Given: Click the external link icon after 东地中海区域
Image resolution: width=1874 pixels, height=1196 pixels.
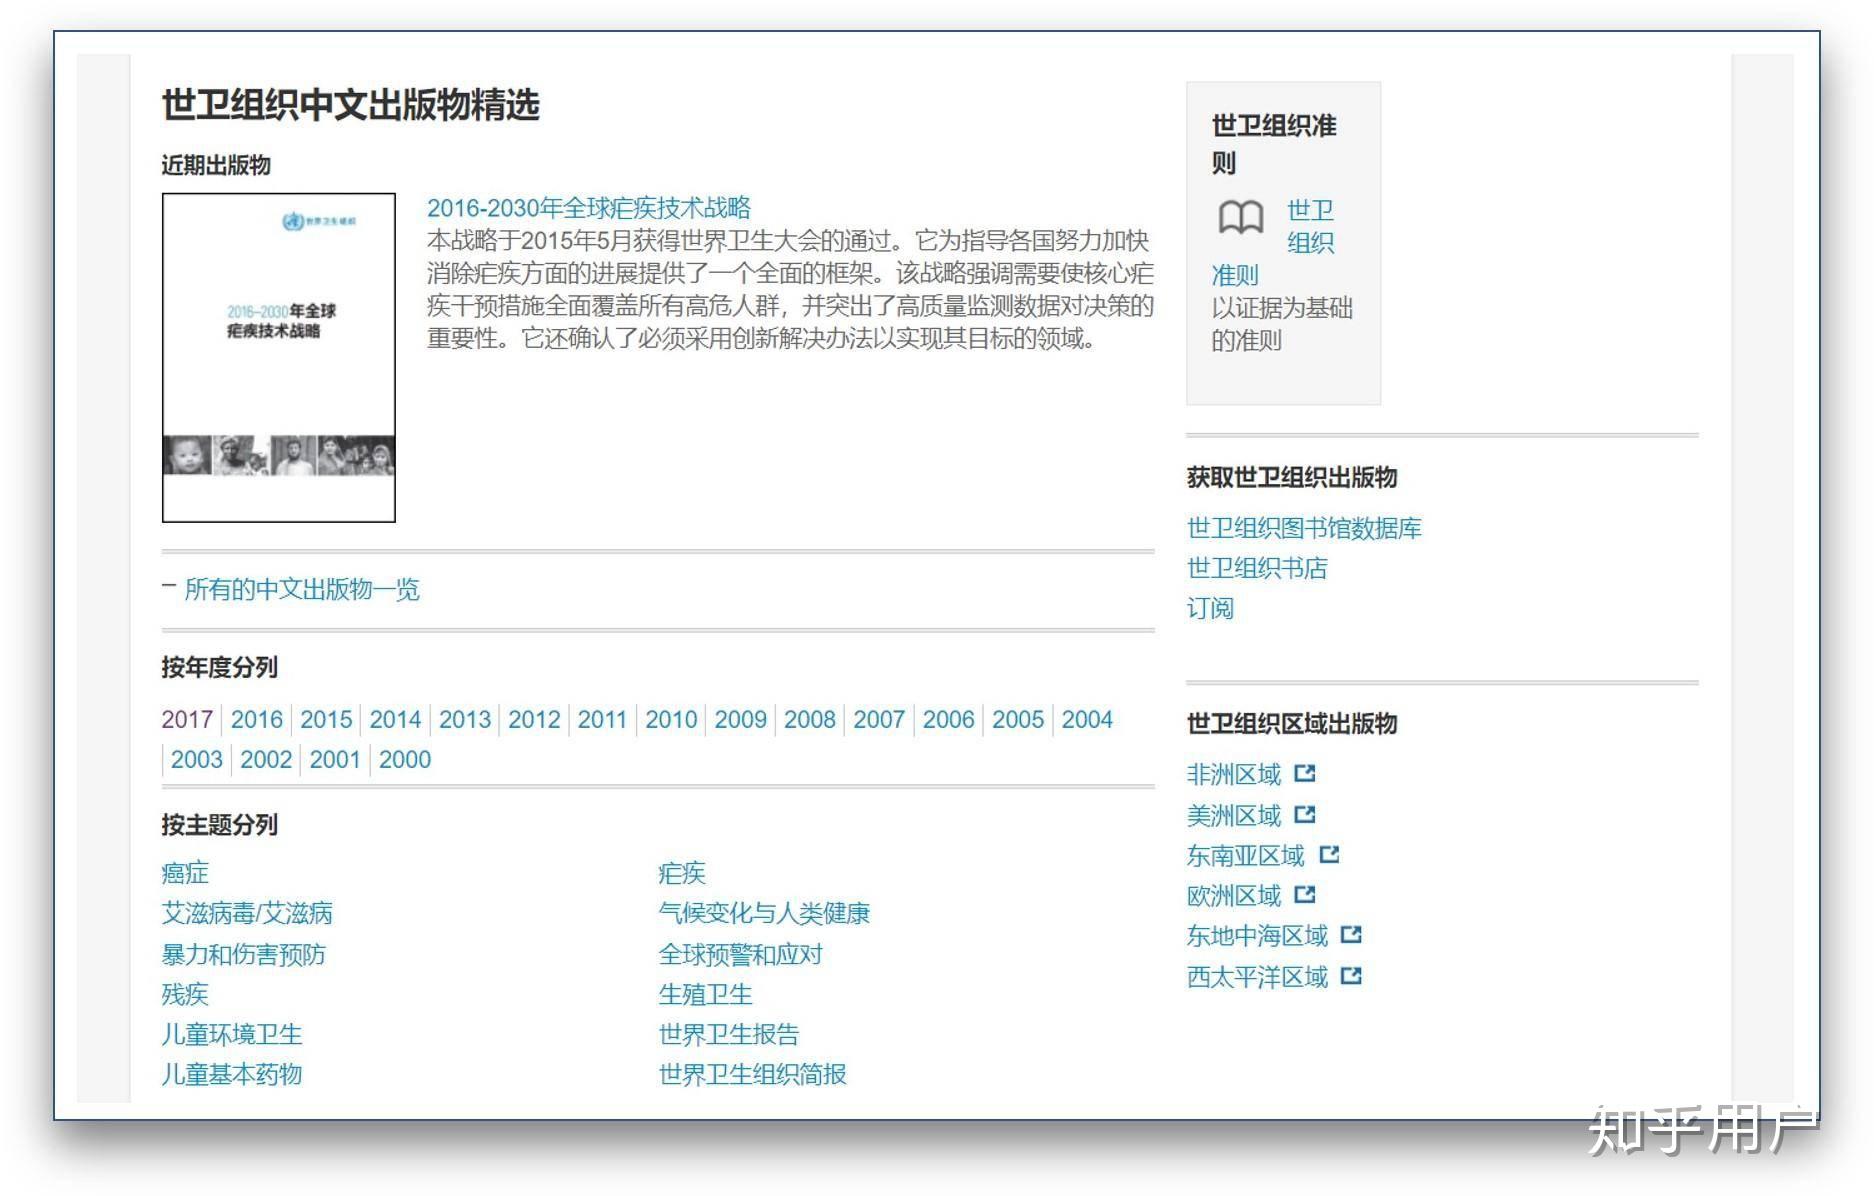Looking at the screenshot, I should pos(1352,935).
